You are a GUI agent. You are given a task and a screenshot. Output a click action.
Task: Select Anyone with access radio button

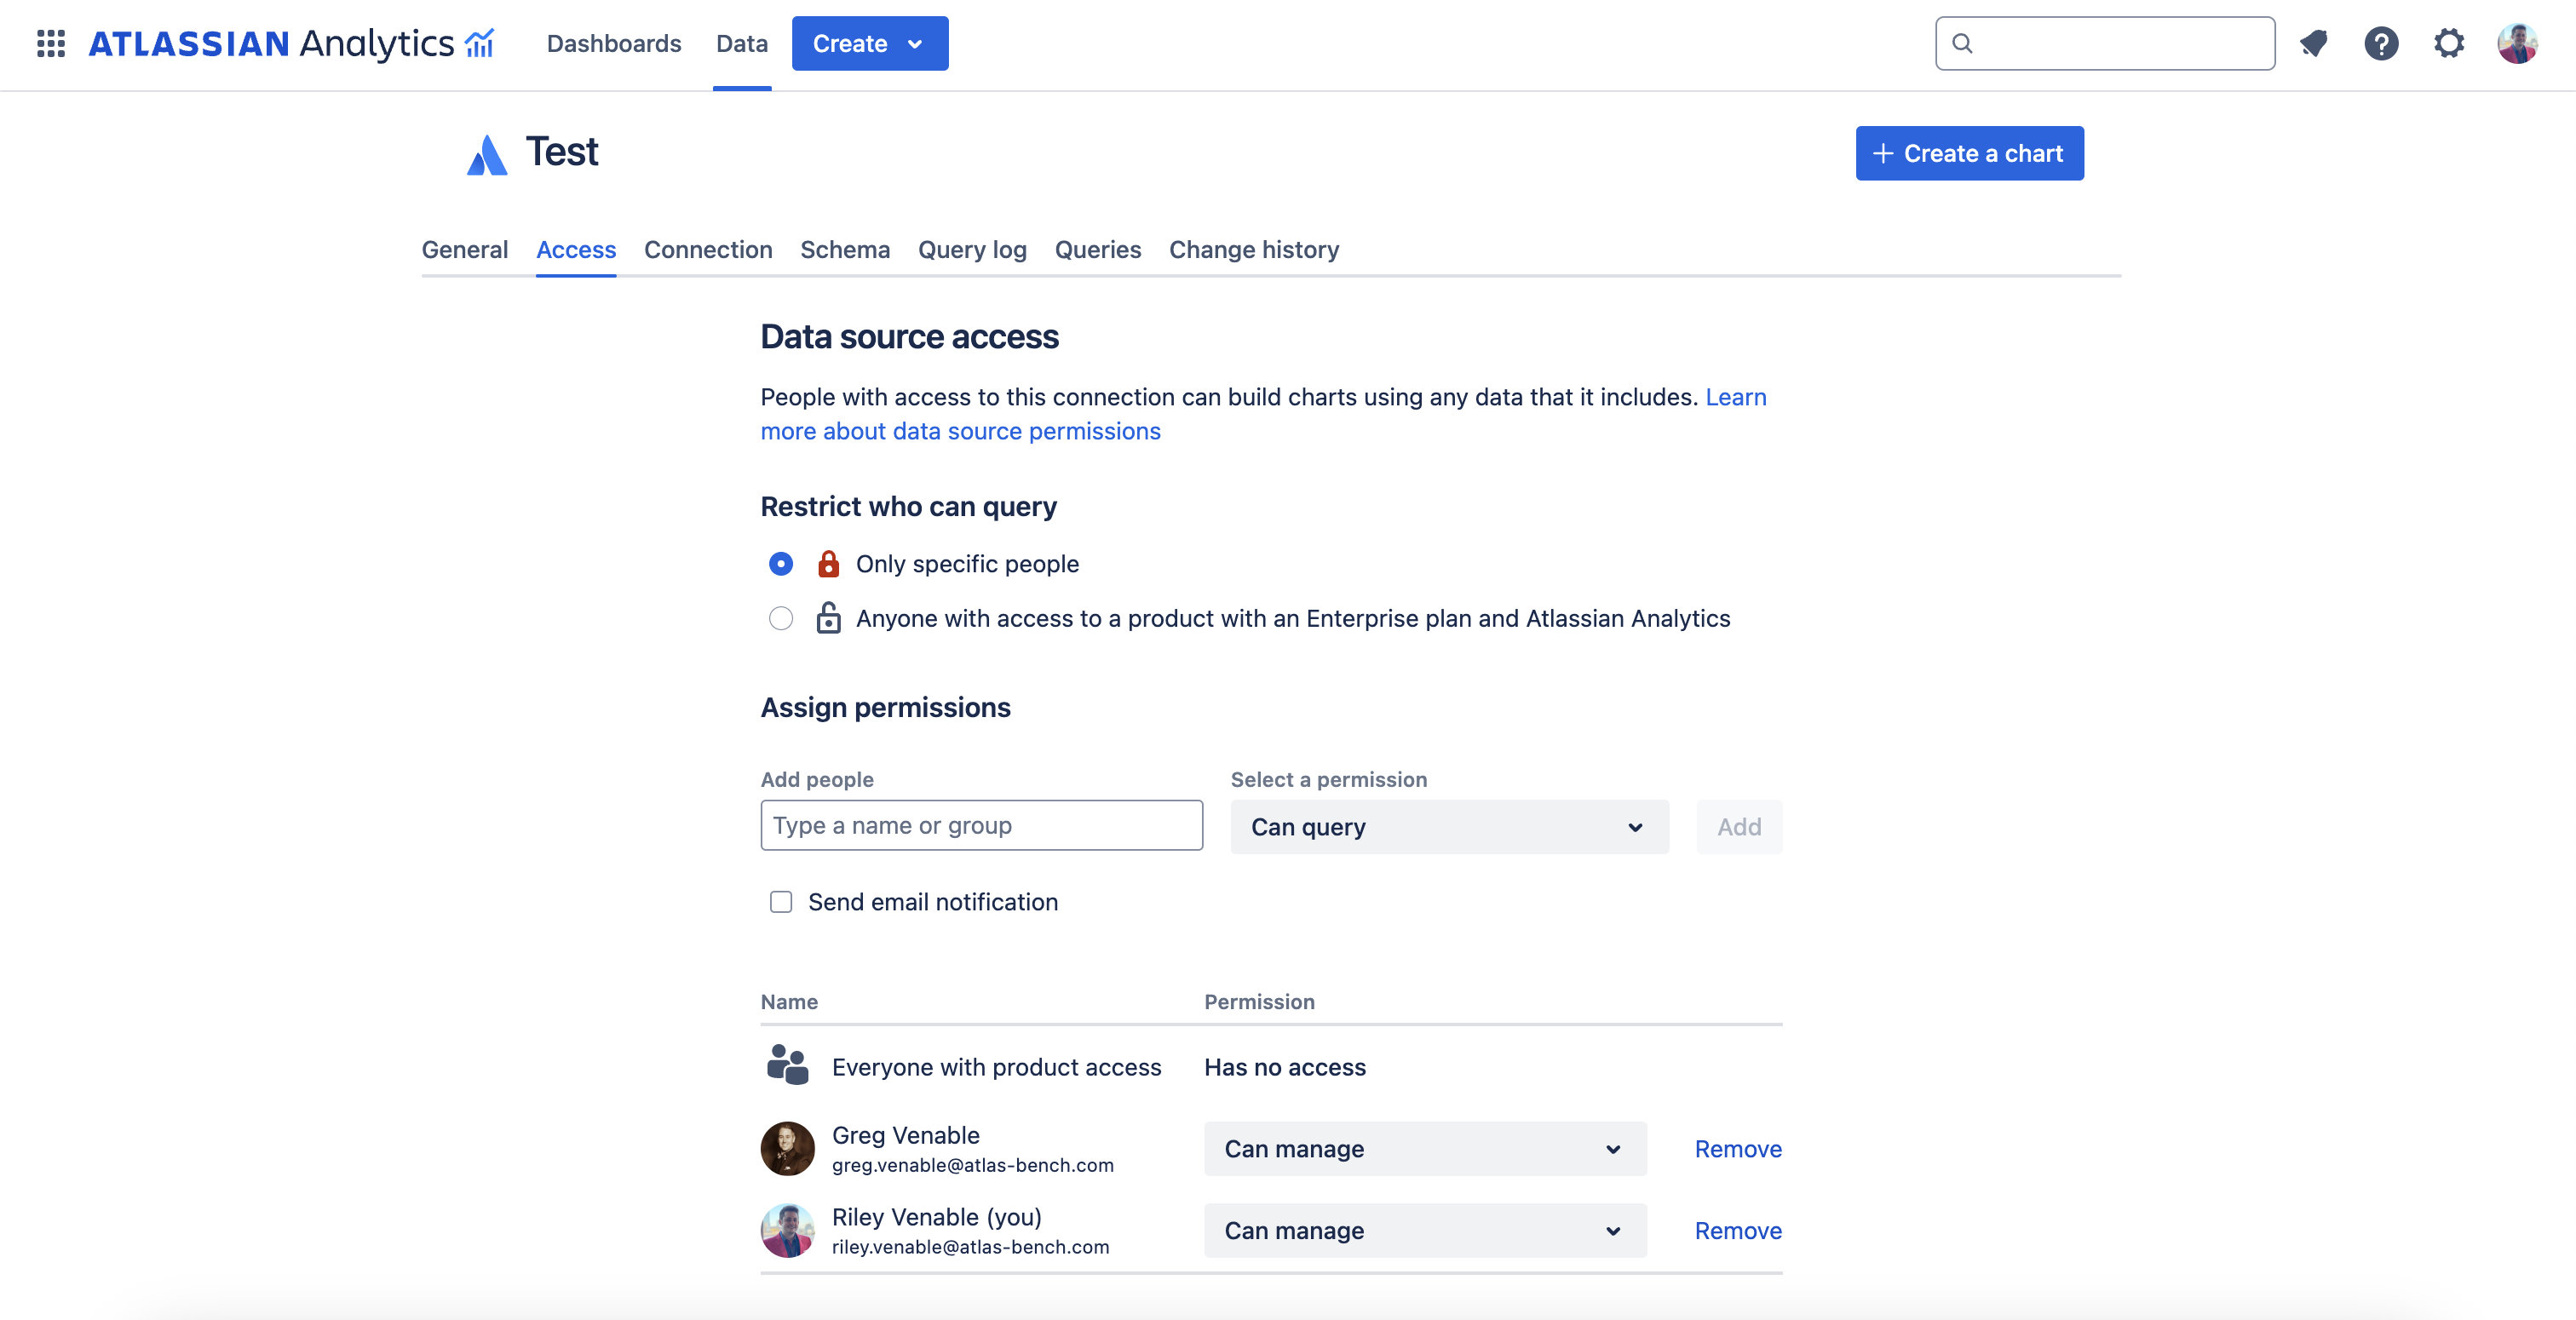pyautogui.click(x=781, y=618)
